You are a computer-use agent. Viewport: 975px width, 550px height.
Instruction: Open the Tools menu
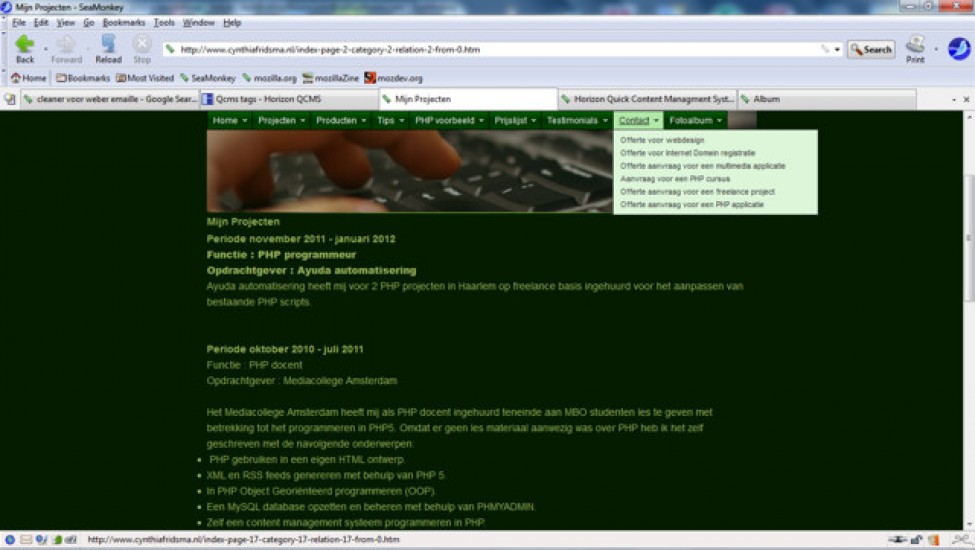164,22
